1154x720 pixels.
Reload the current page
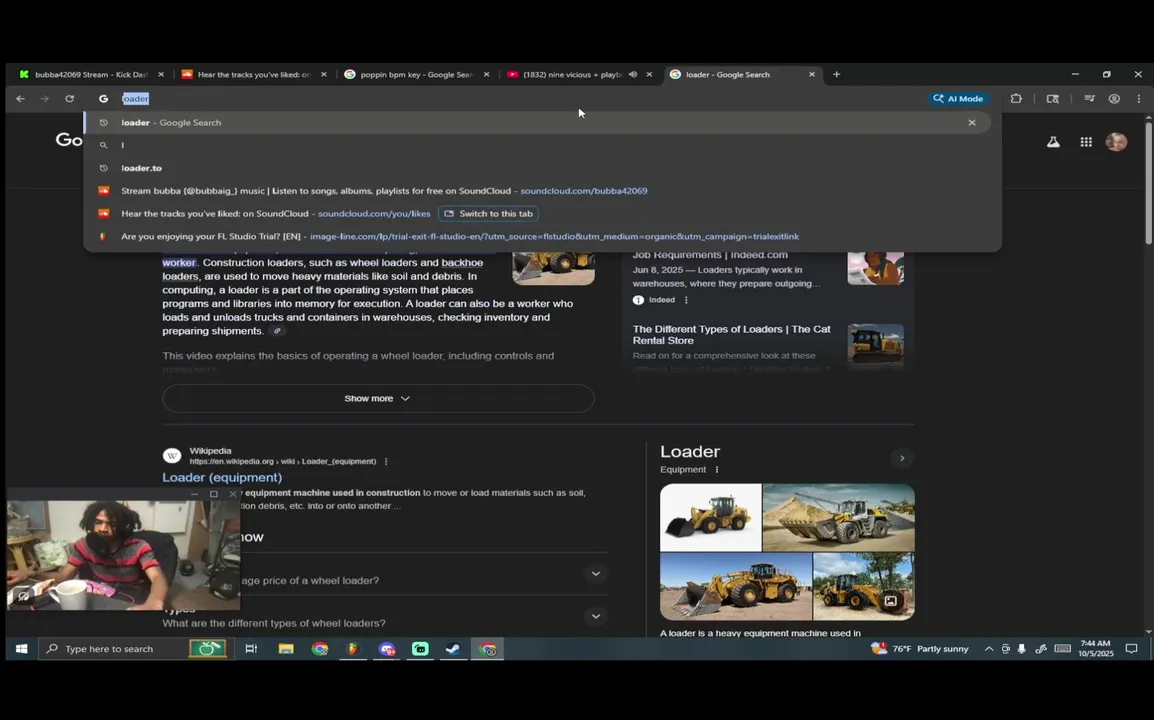[x=69, y=99]
